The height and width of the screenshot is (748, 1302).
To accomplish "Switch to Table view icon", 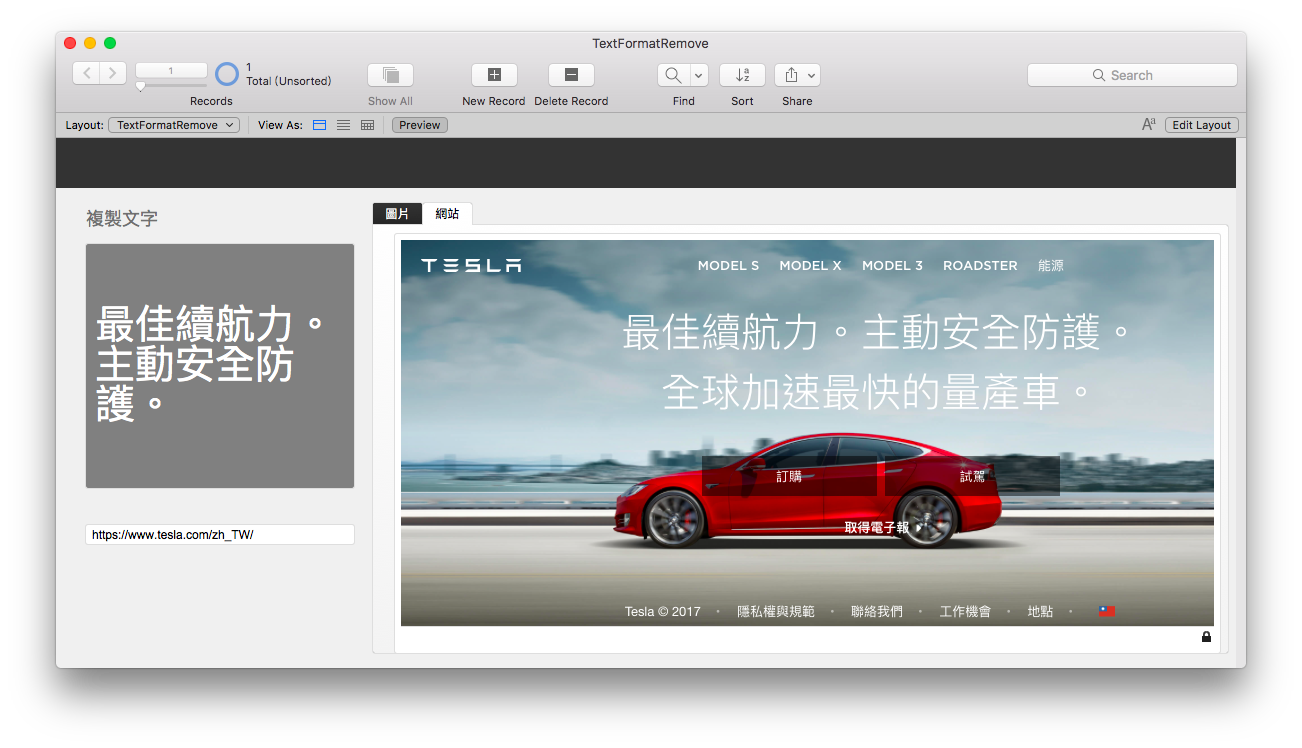I will pos(367,125).
